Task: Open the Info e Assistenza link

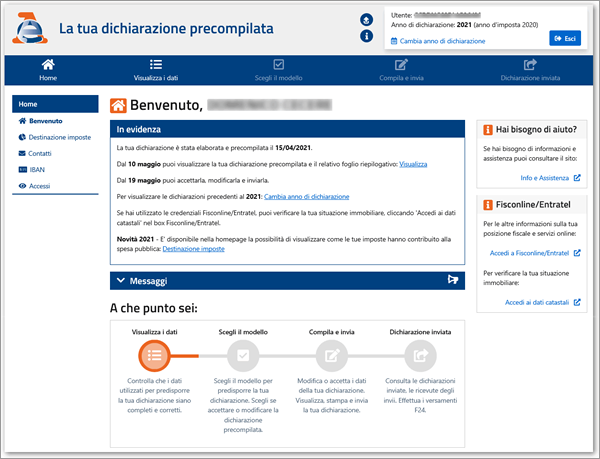Action: (x=545, y=178)
